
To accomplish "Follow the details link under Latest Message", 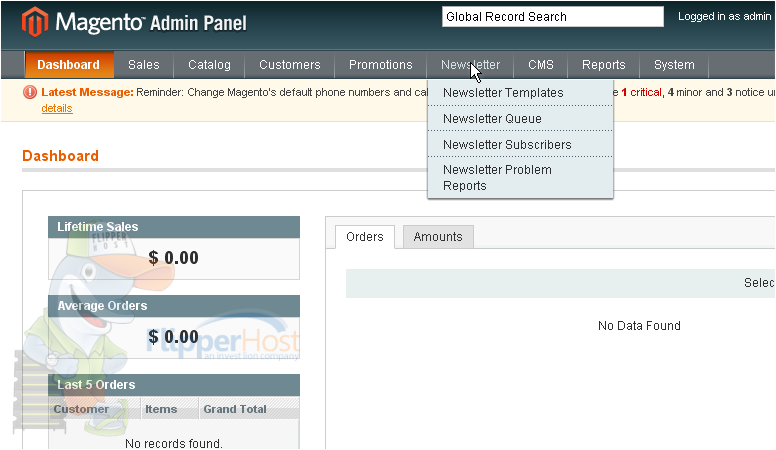I will pyautogui.click(x=57, y=108).
